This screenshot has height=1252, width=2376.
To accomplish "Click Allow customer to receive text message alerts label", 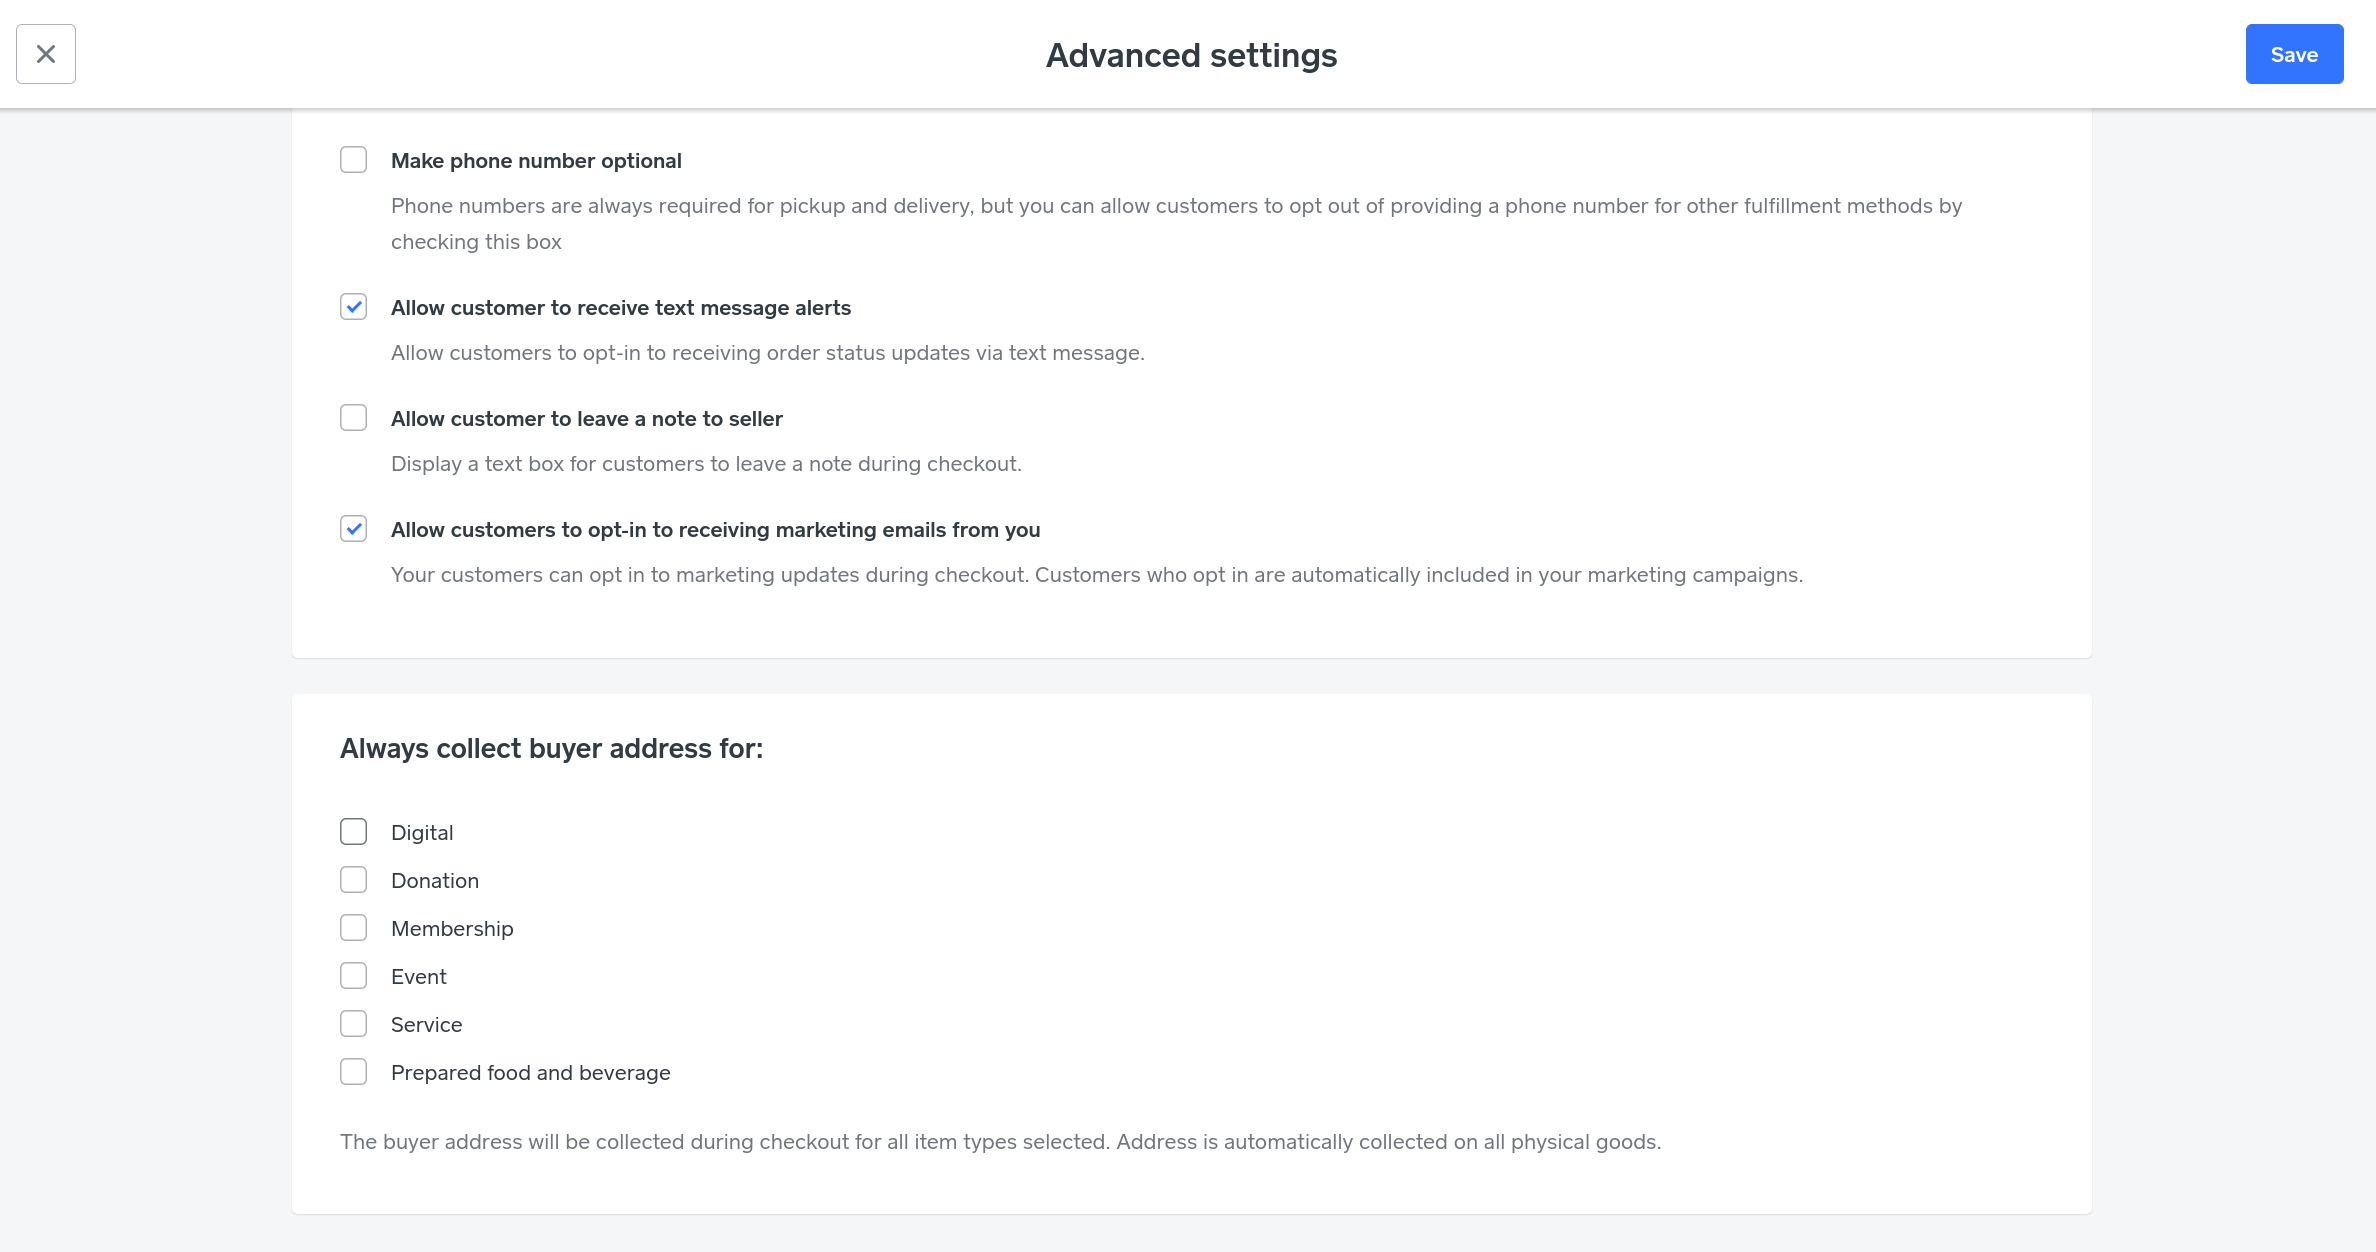I will tap(620, 308).
